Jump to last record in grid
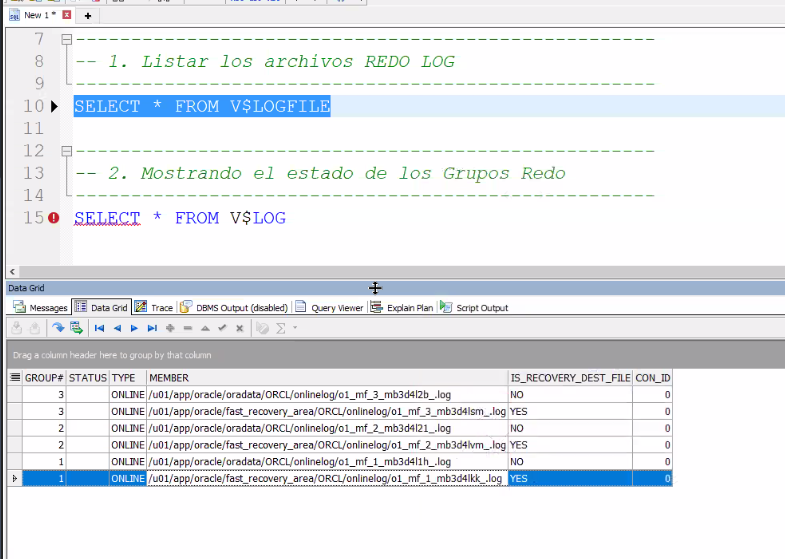The height and width of the screenshot is (559, 785). click(152, 328)
